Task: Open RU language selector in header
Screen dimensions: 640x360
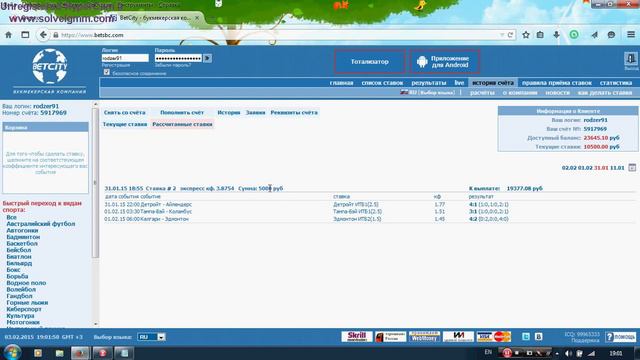Action: 428,93
